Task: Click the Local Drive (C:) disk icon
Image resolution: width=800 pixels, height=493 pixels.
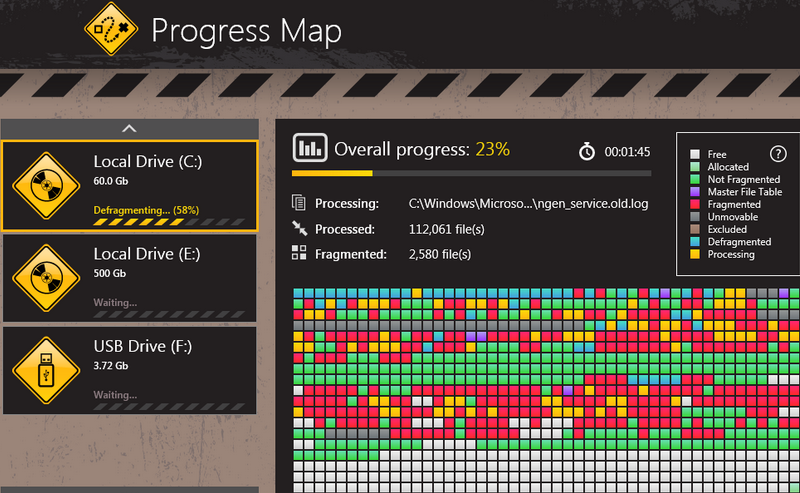Action: point(47,185)
